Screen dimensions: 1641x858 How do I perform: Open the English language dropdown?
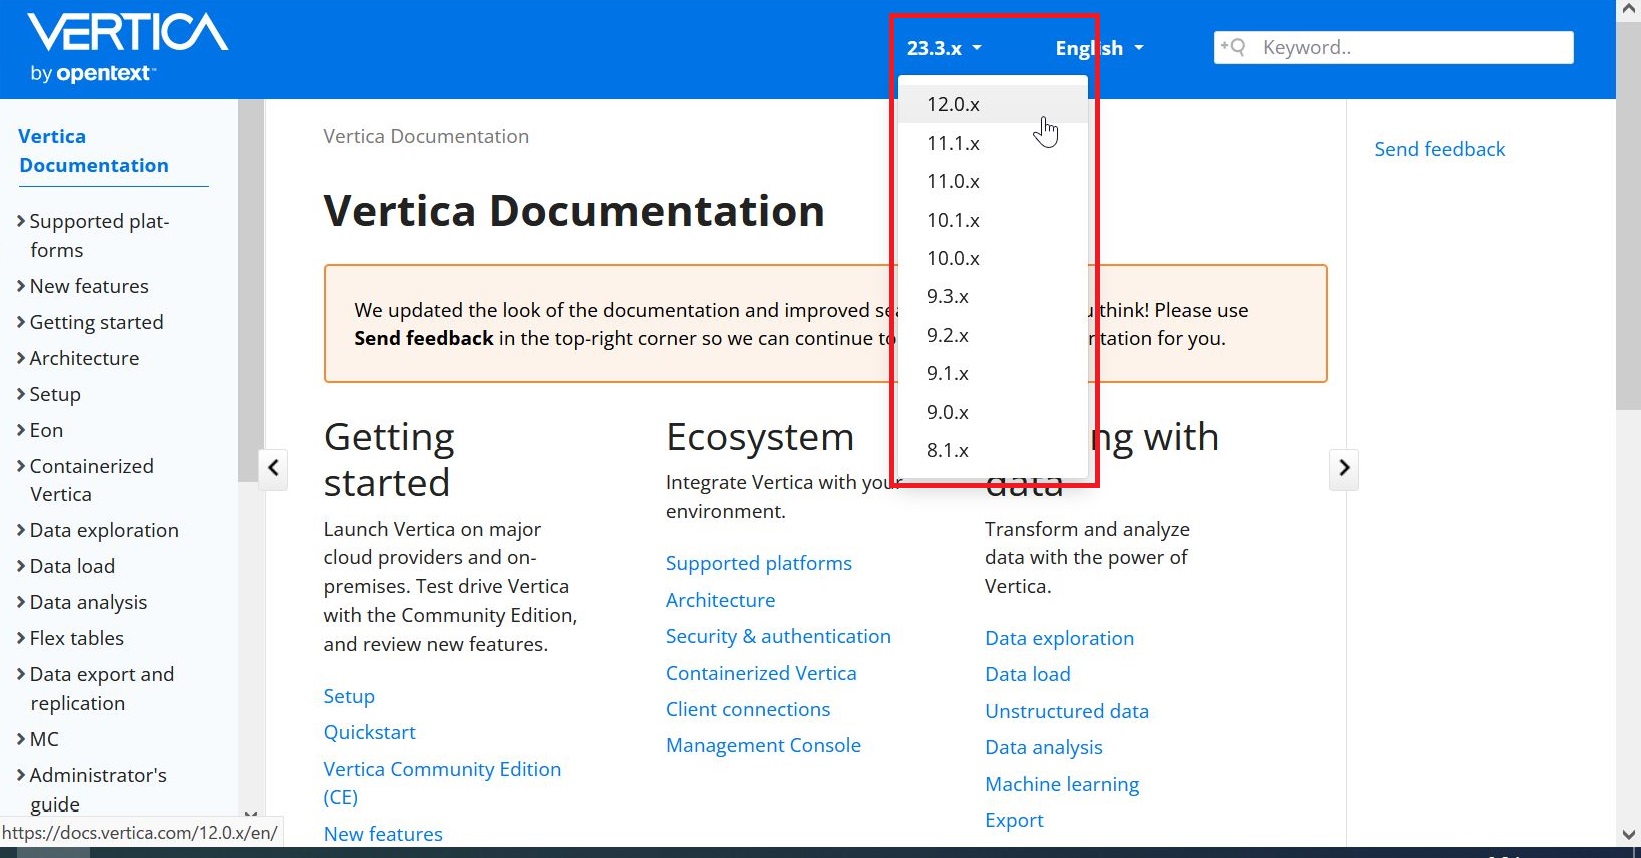1099,48
